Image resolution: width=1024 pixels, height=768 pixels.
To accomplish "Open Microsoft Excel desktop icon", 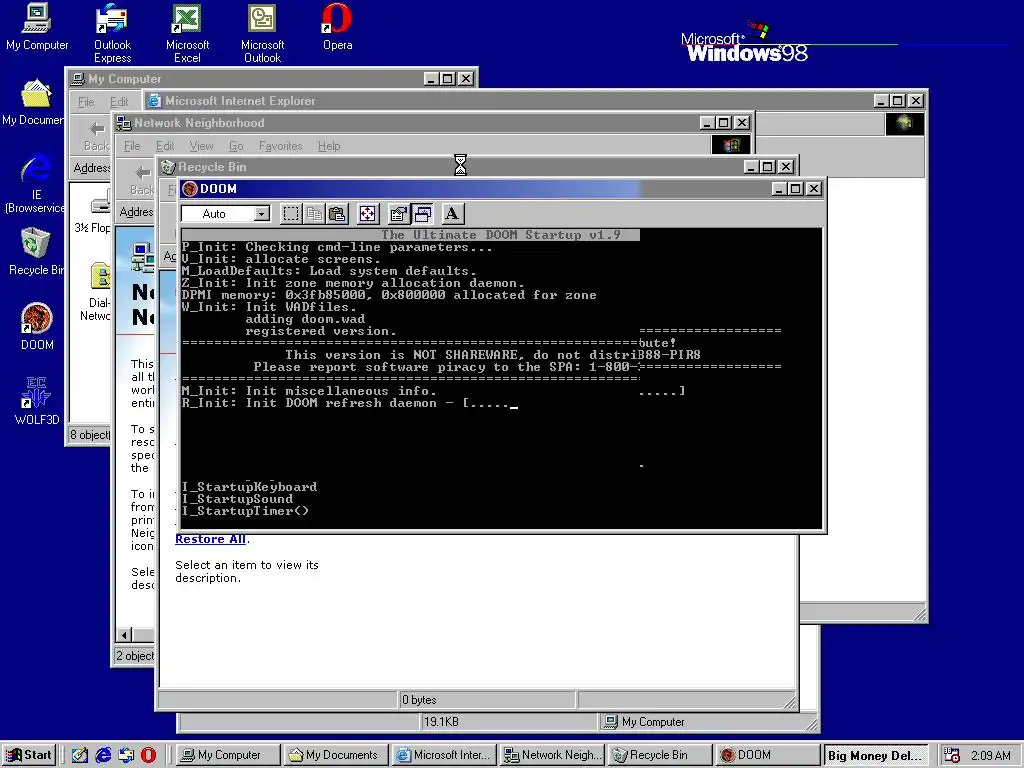I will 187,33.
